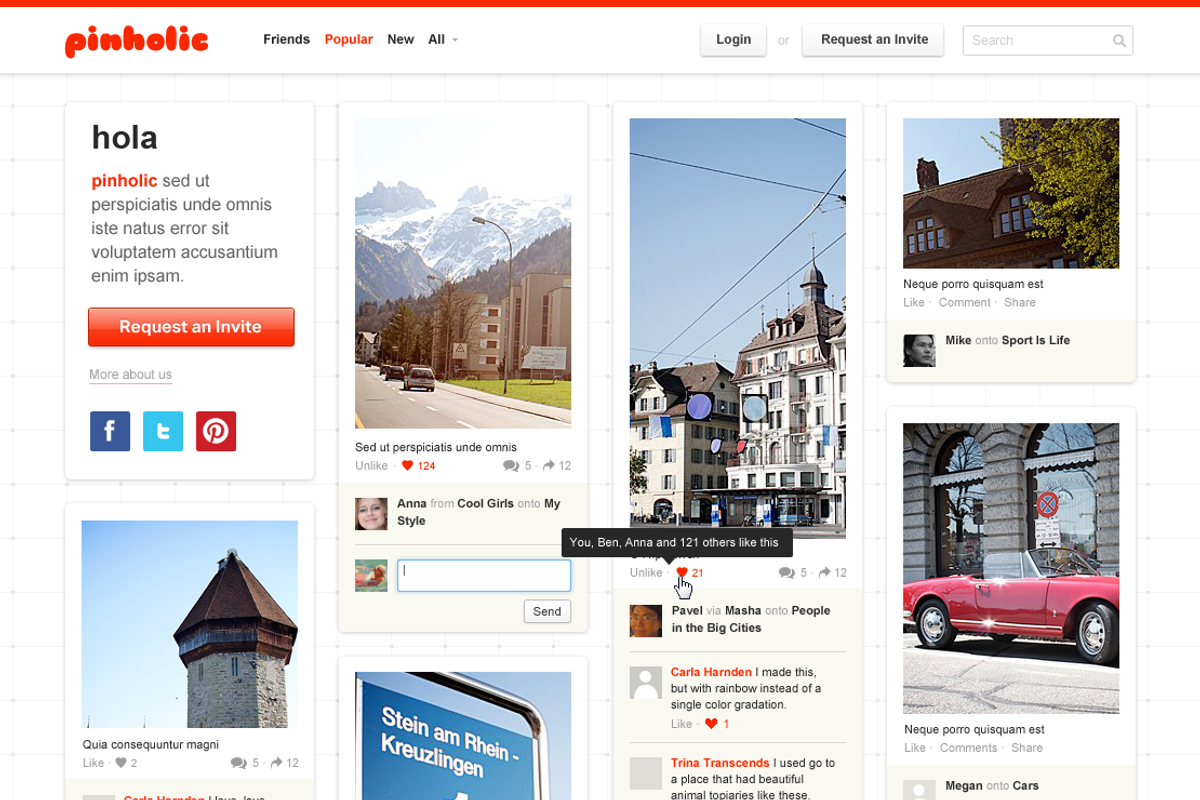The height and width of the screenshot is (800, 1200).
Task: Like the red car post
Action: 915,748
